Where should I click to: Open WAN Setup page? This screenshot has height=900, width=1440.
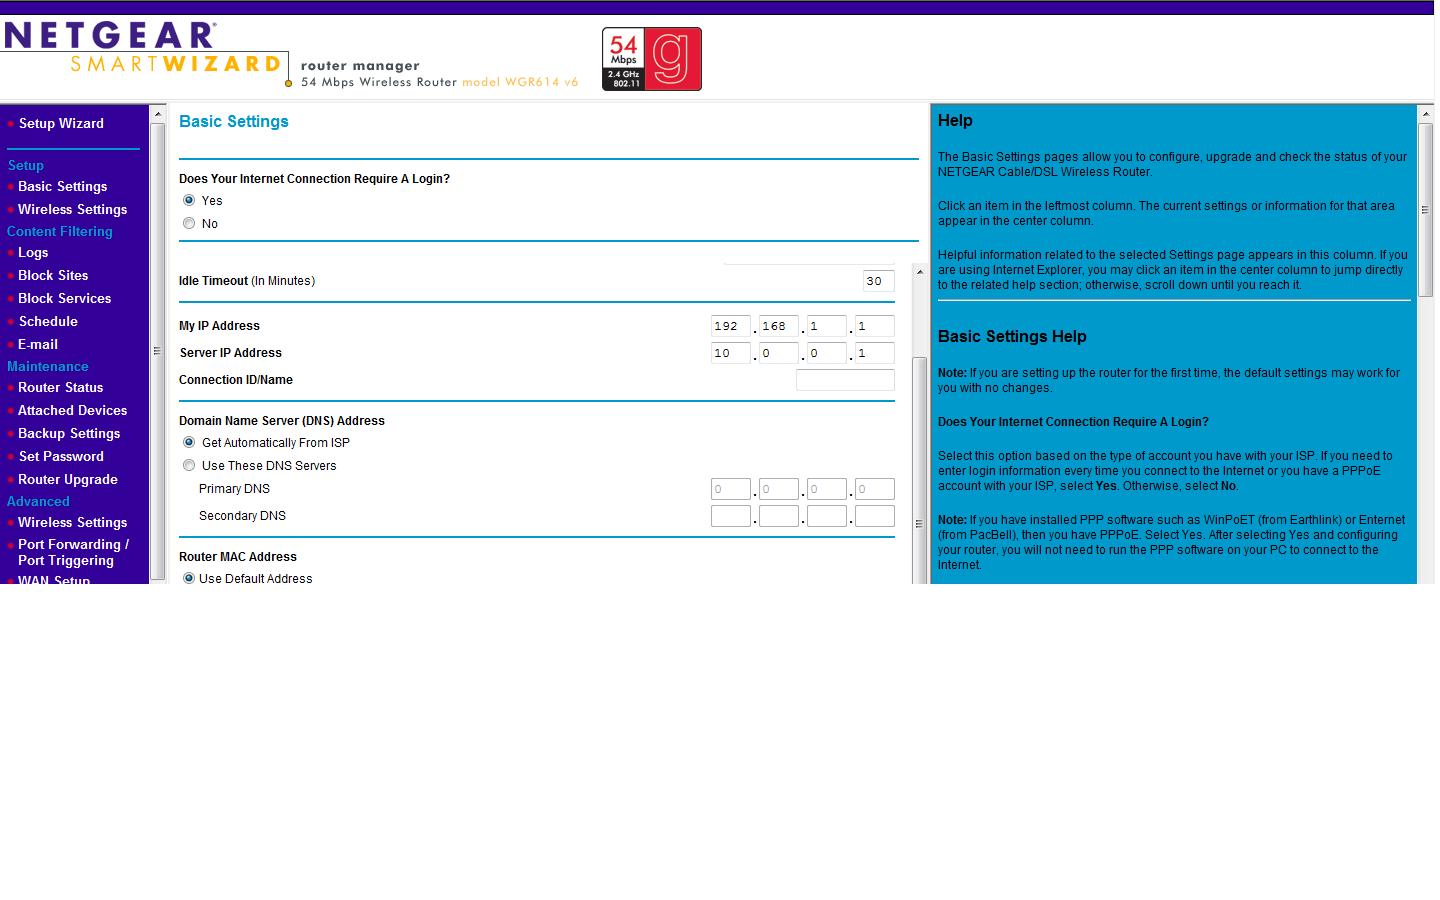54,579
